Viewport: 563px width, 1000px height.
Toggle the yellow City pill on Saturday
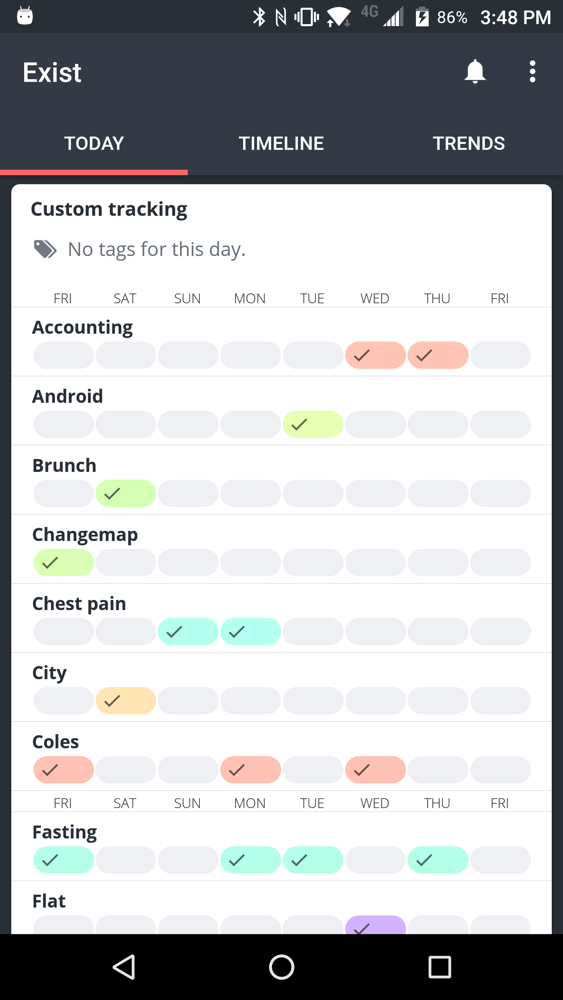point(126,700)
